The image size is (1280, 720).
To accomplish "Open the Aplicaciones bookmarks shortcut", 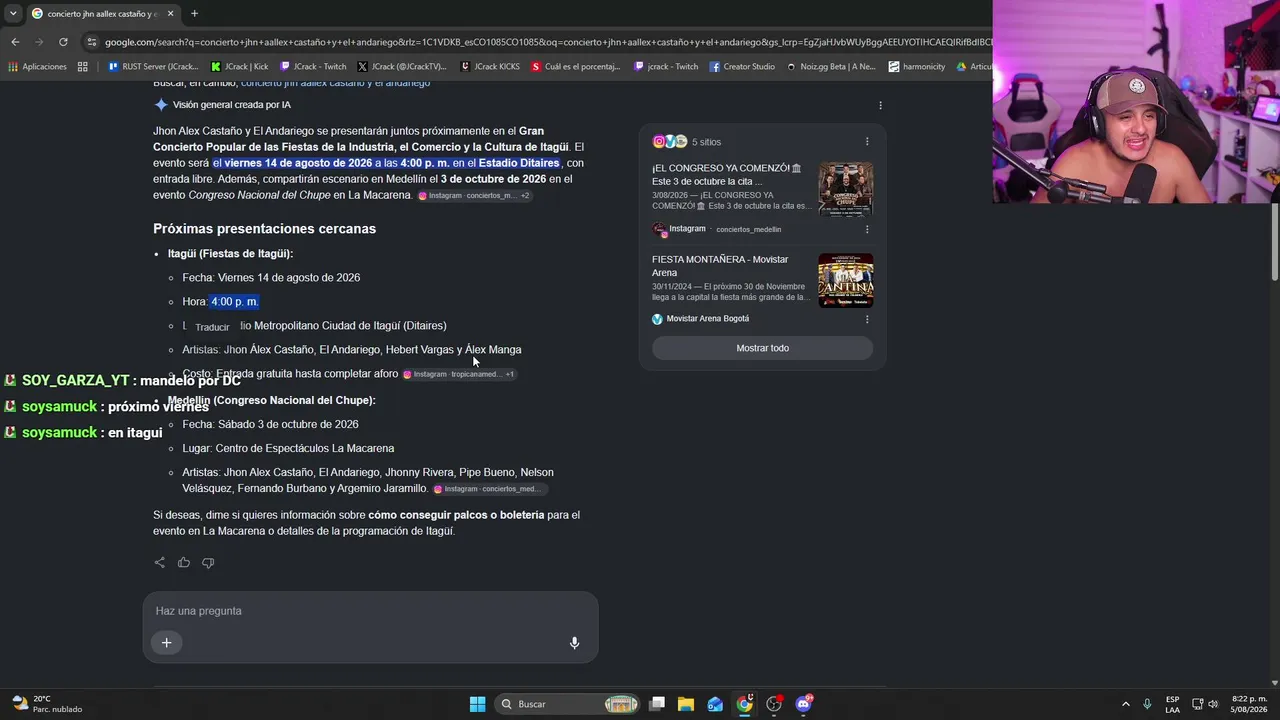I will 38,67.
